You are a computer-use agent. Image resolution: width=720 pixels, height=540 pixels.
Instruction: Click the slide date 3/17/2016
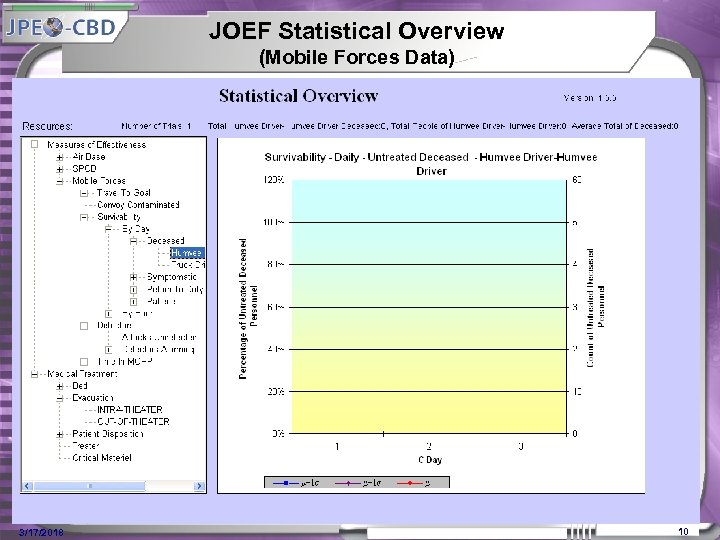(41, 533)
